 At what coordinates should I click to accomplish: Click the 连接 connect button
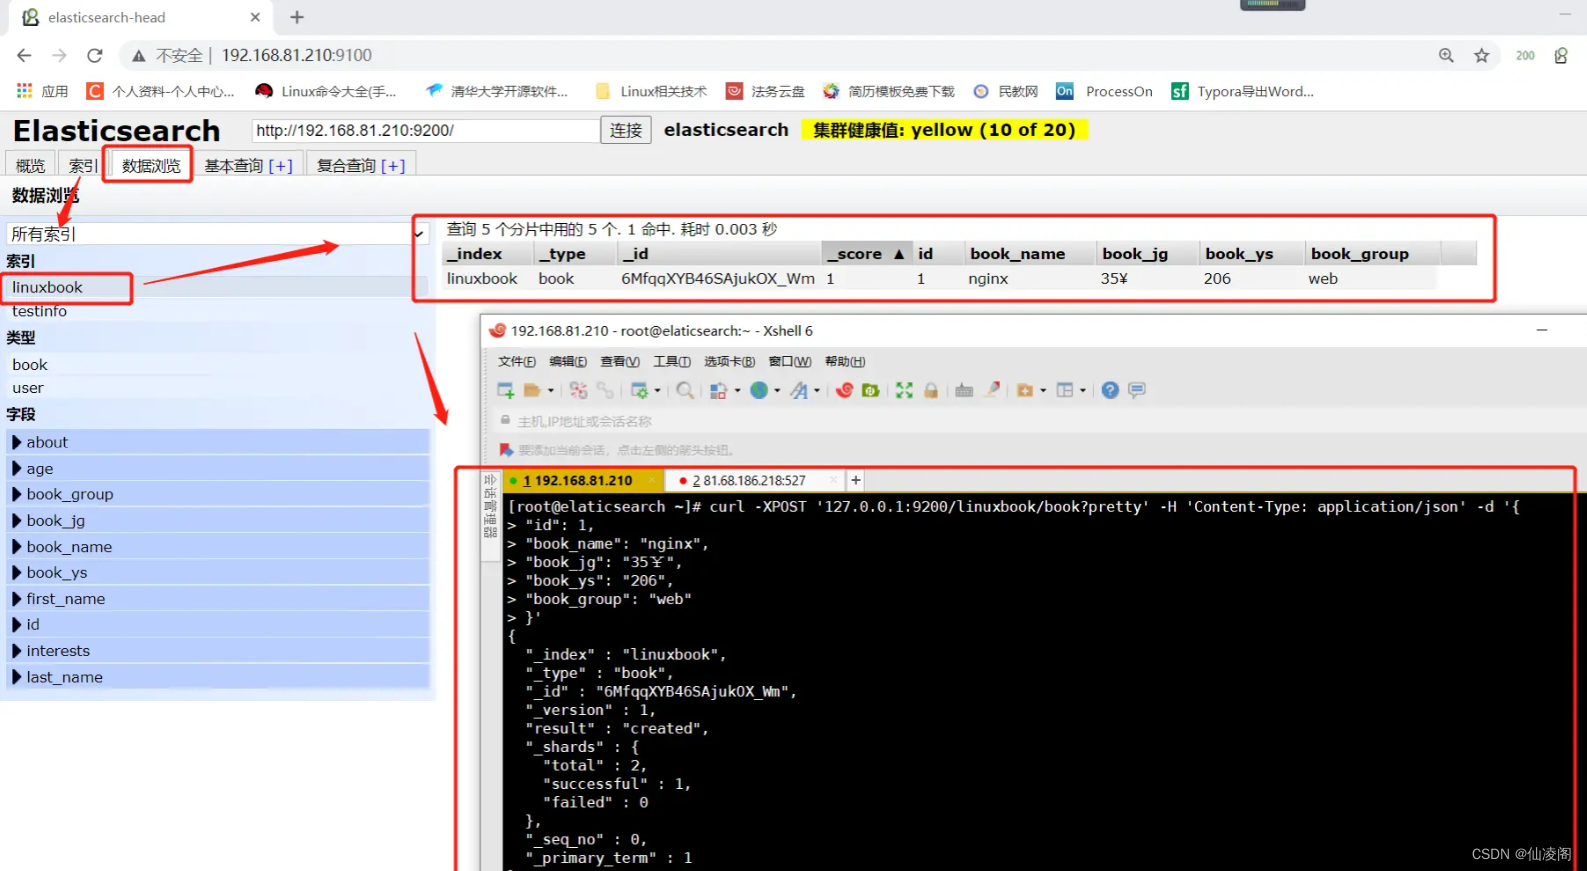(626, 130)
